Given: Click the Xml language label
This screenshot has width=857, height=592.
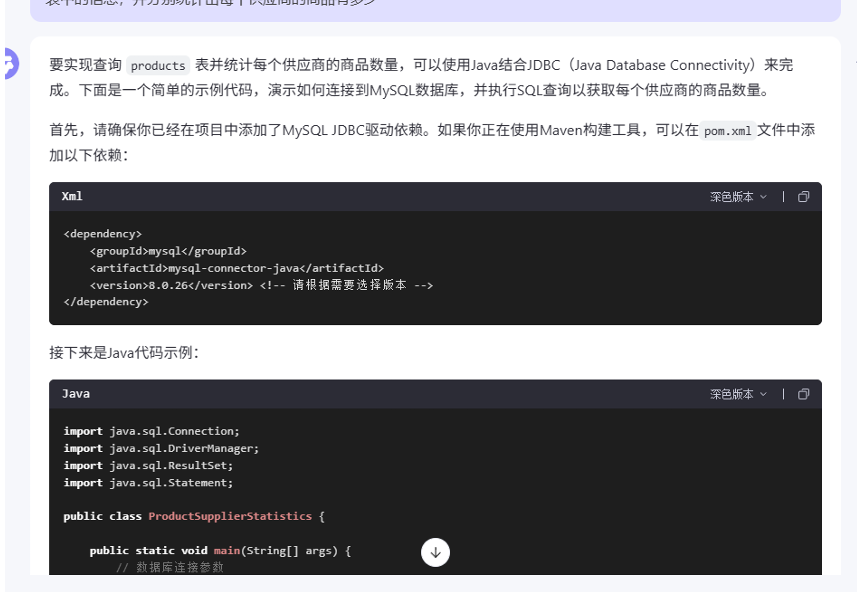Looking at the screenshot, I should tap(72, 197).
